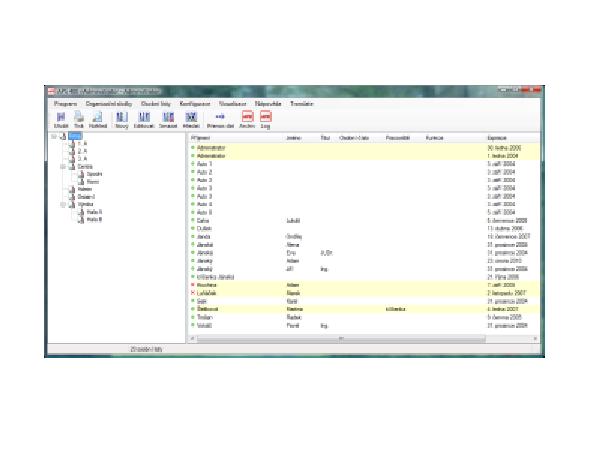
Task: Open the Konfigurace menu
Action: (194, 104)
